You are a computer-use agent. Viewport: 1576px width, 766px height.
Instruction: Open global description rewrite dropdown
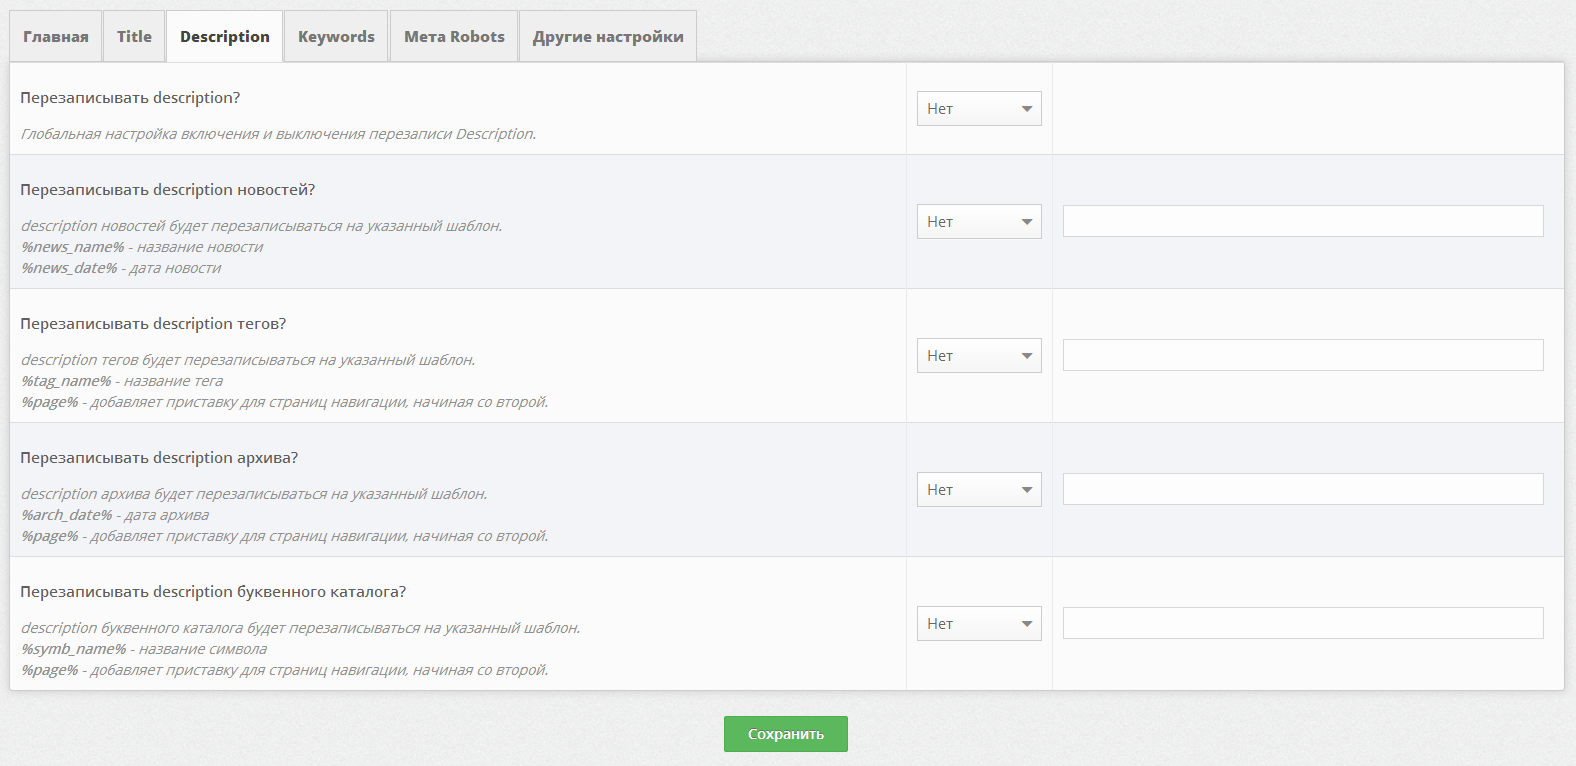(x=979, y=109)
